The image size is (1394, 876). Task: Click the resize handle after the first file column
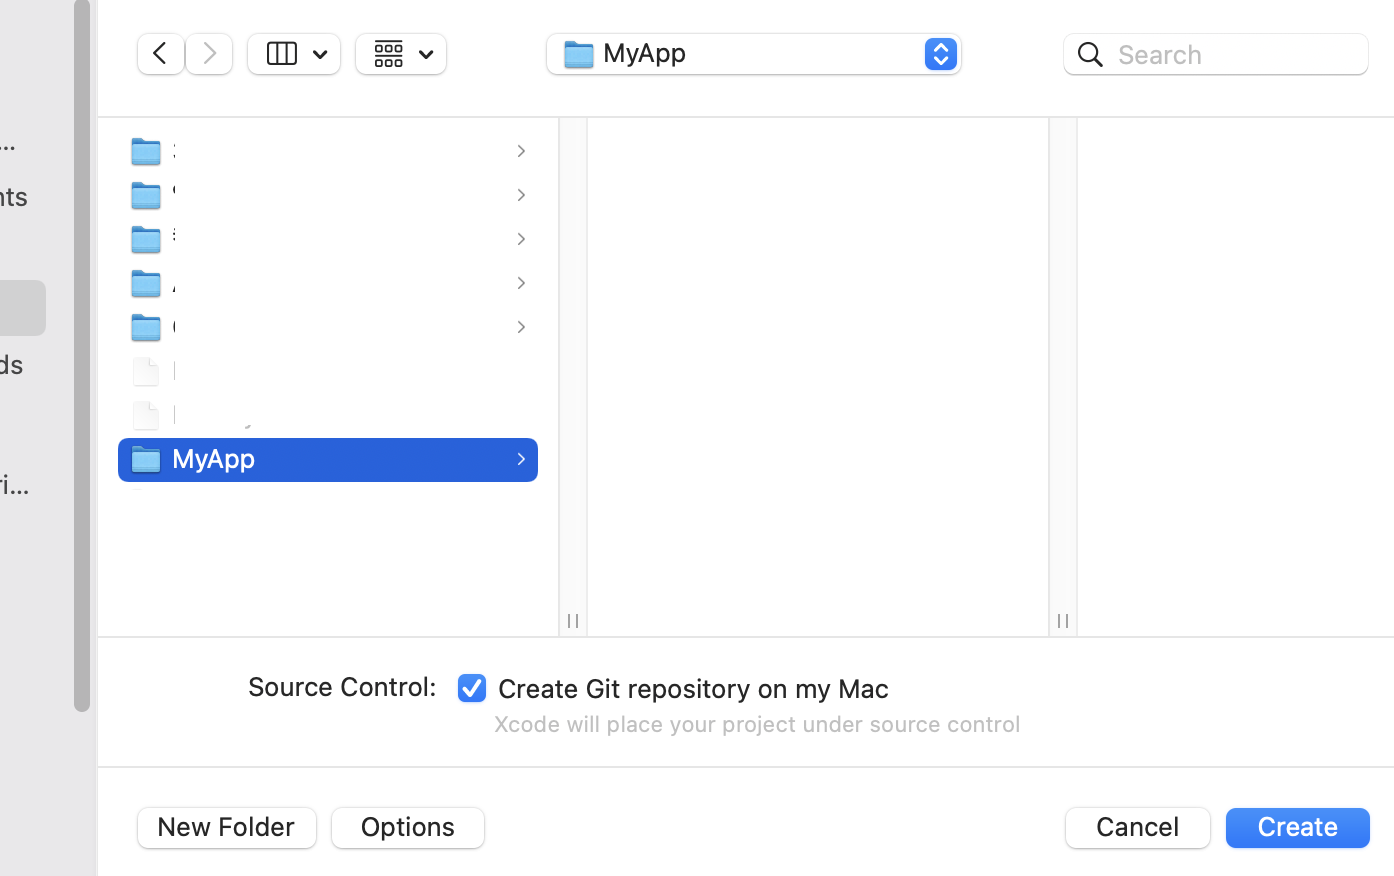click(x=573, y=621)
